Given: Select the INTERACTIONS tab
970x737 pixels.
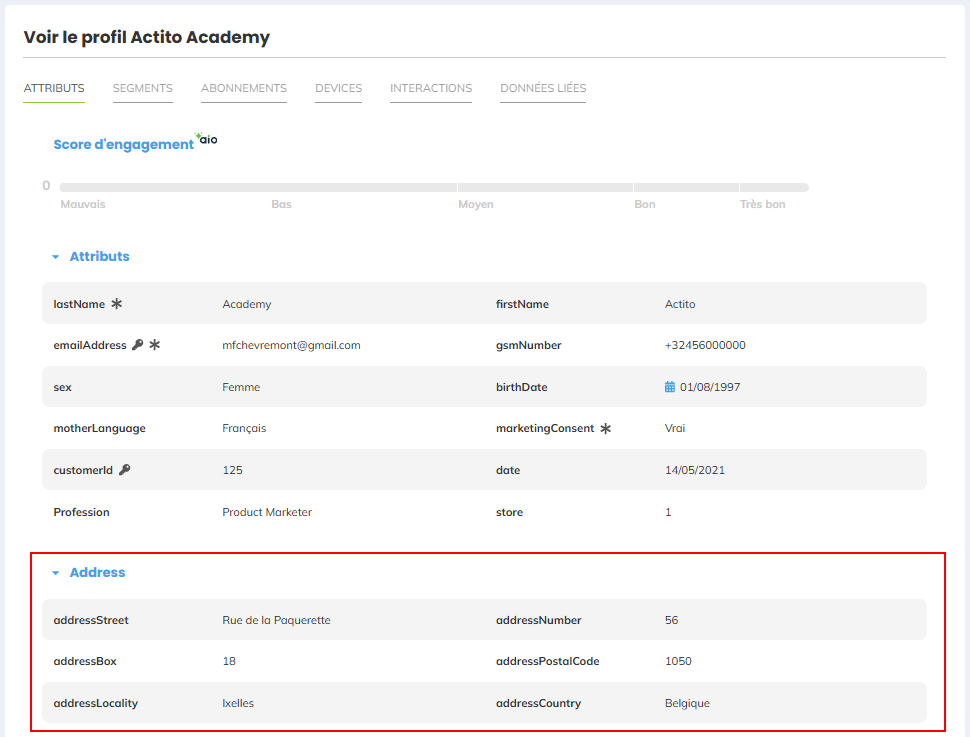Looking at the screenshot, I should pos(431,88).
